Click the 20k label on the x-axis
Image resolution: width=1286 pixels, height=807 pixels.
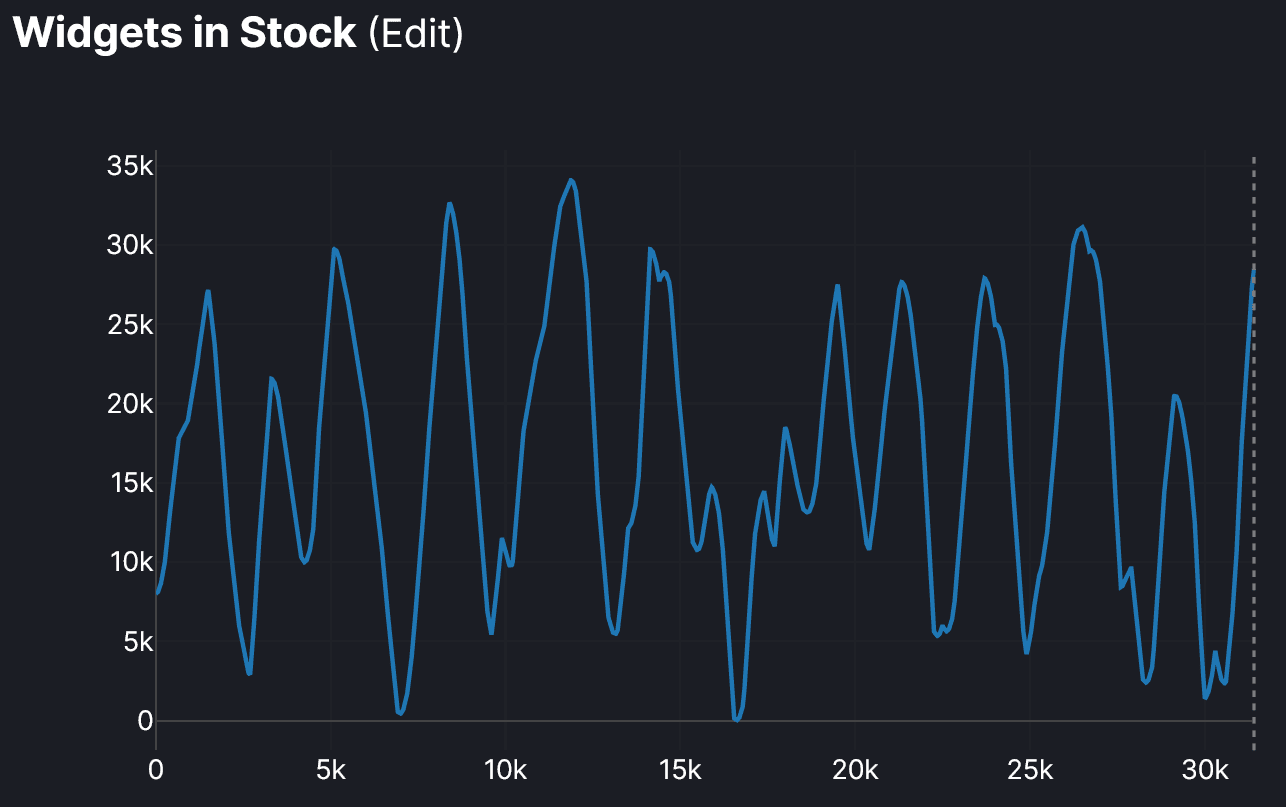[x=855, y=771]
